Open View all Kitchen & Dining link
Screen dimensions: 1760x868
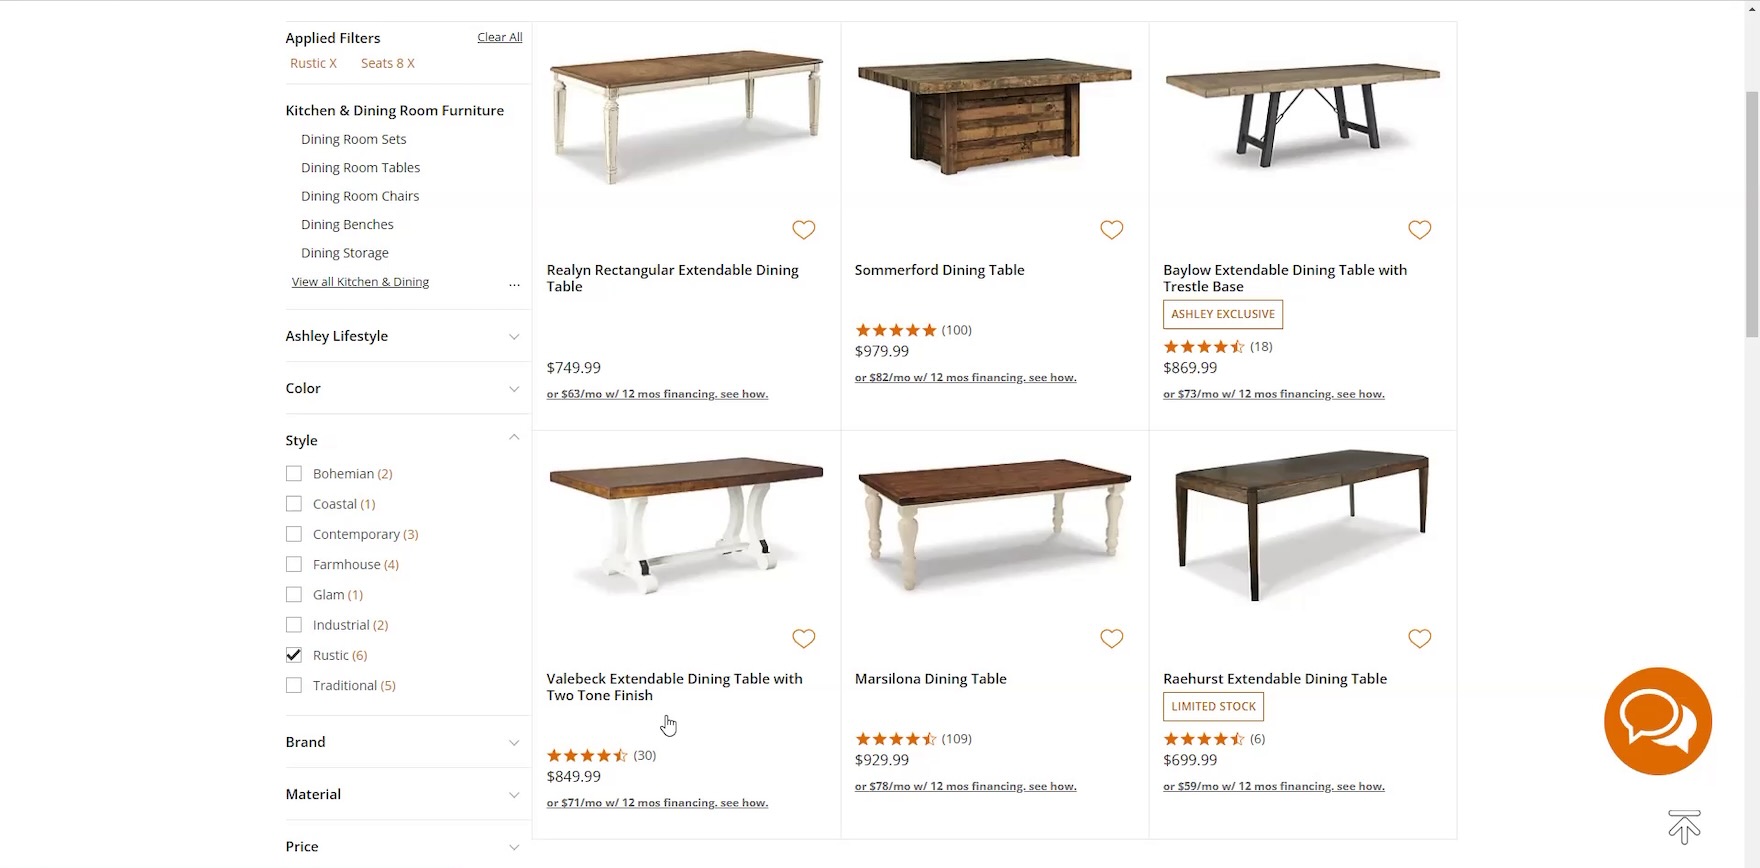(360, 282)
